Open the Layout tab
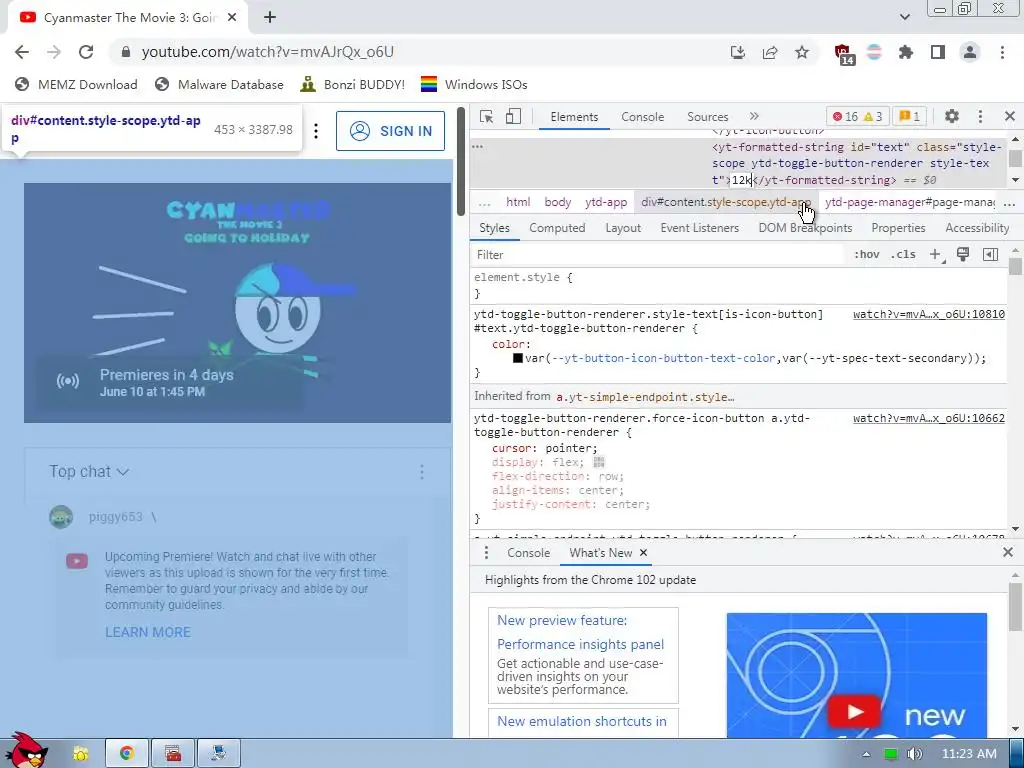The height and width of the screenshot is (768, 1024). pos(623,228)
